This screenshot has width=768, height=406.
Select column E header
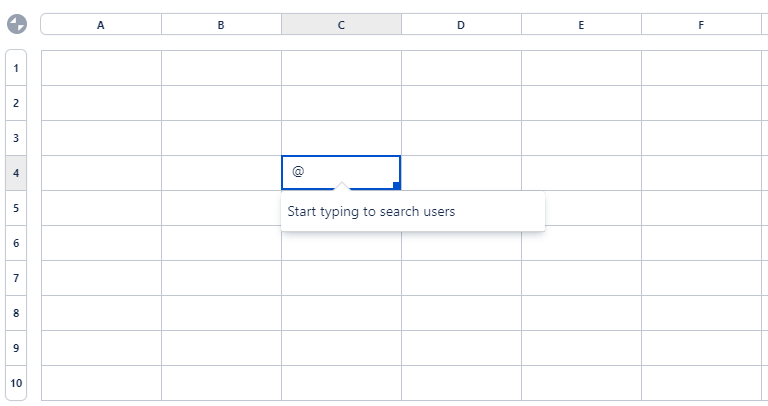pos(581,25)
